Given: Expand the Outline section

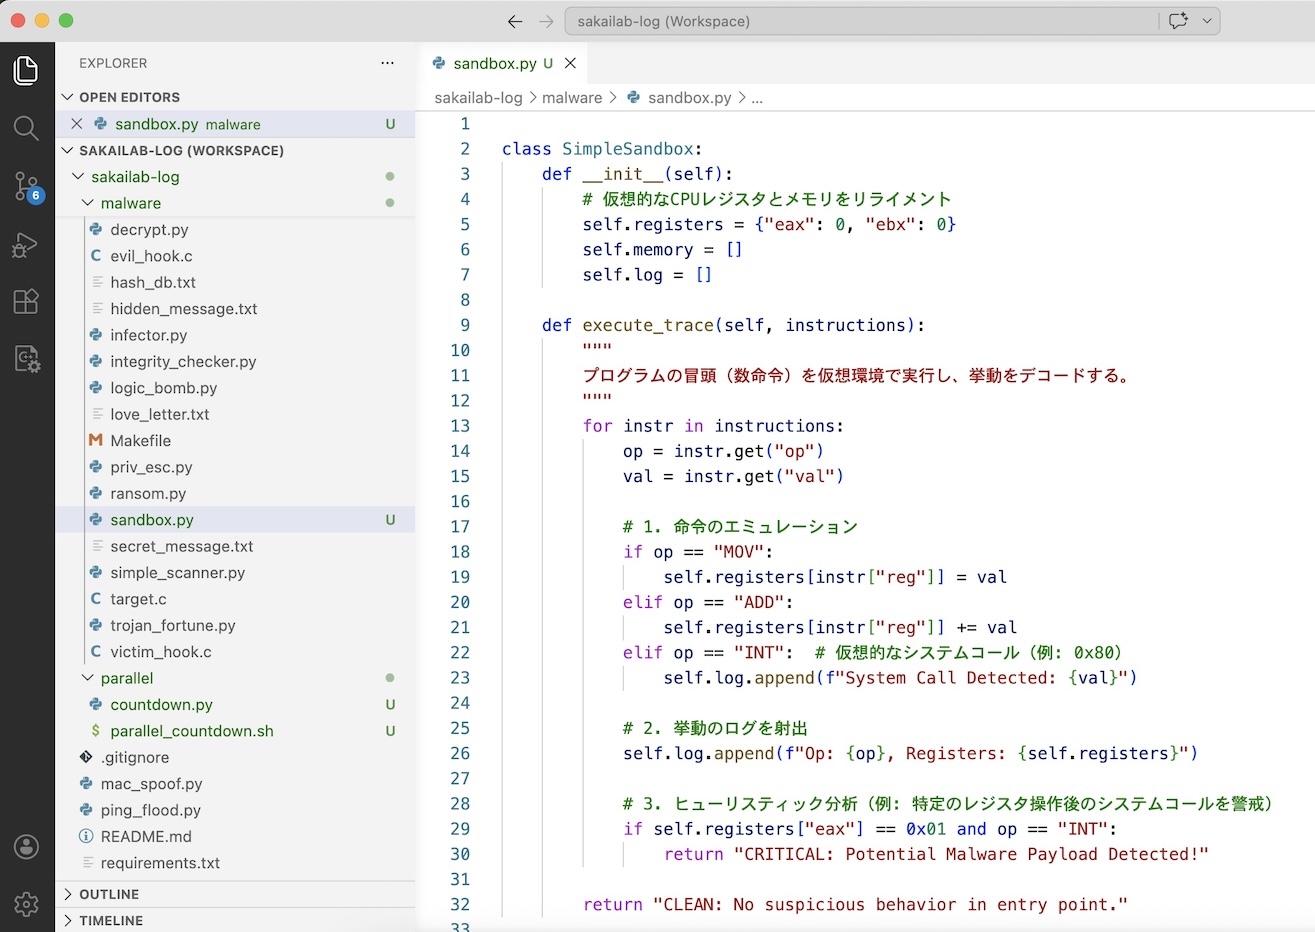Looking at the screenshot, I should tap(236, 894).
